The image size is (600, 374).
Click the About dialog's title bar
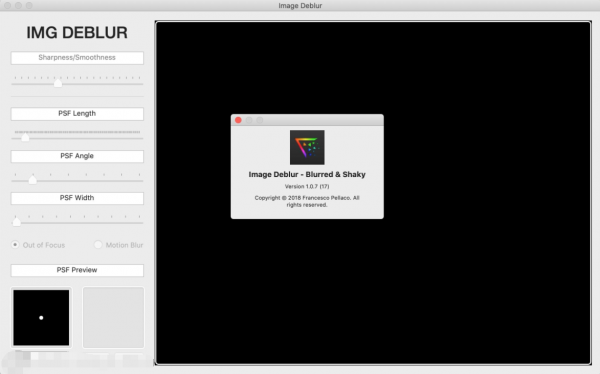point(307,120)
